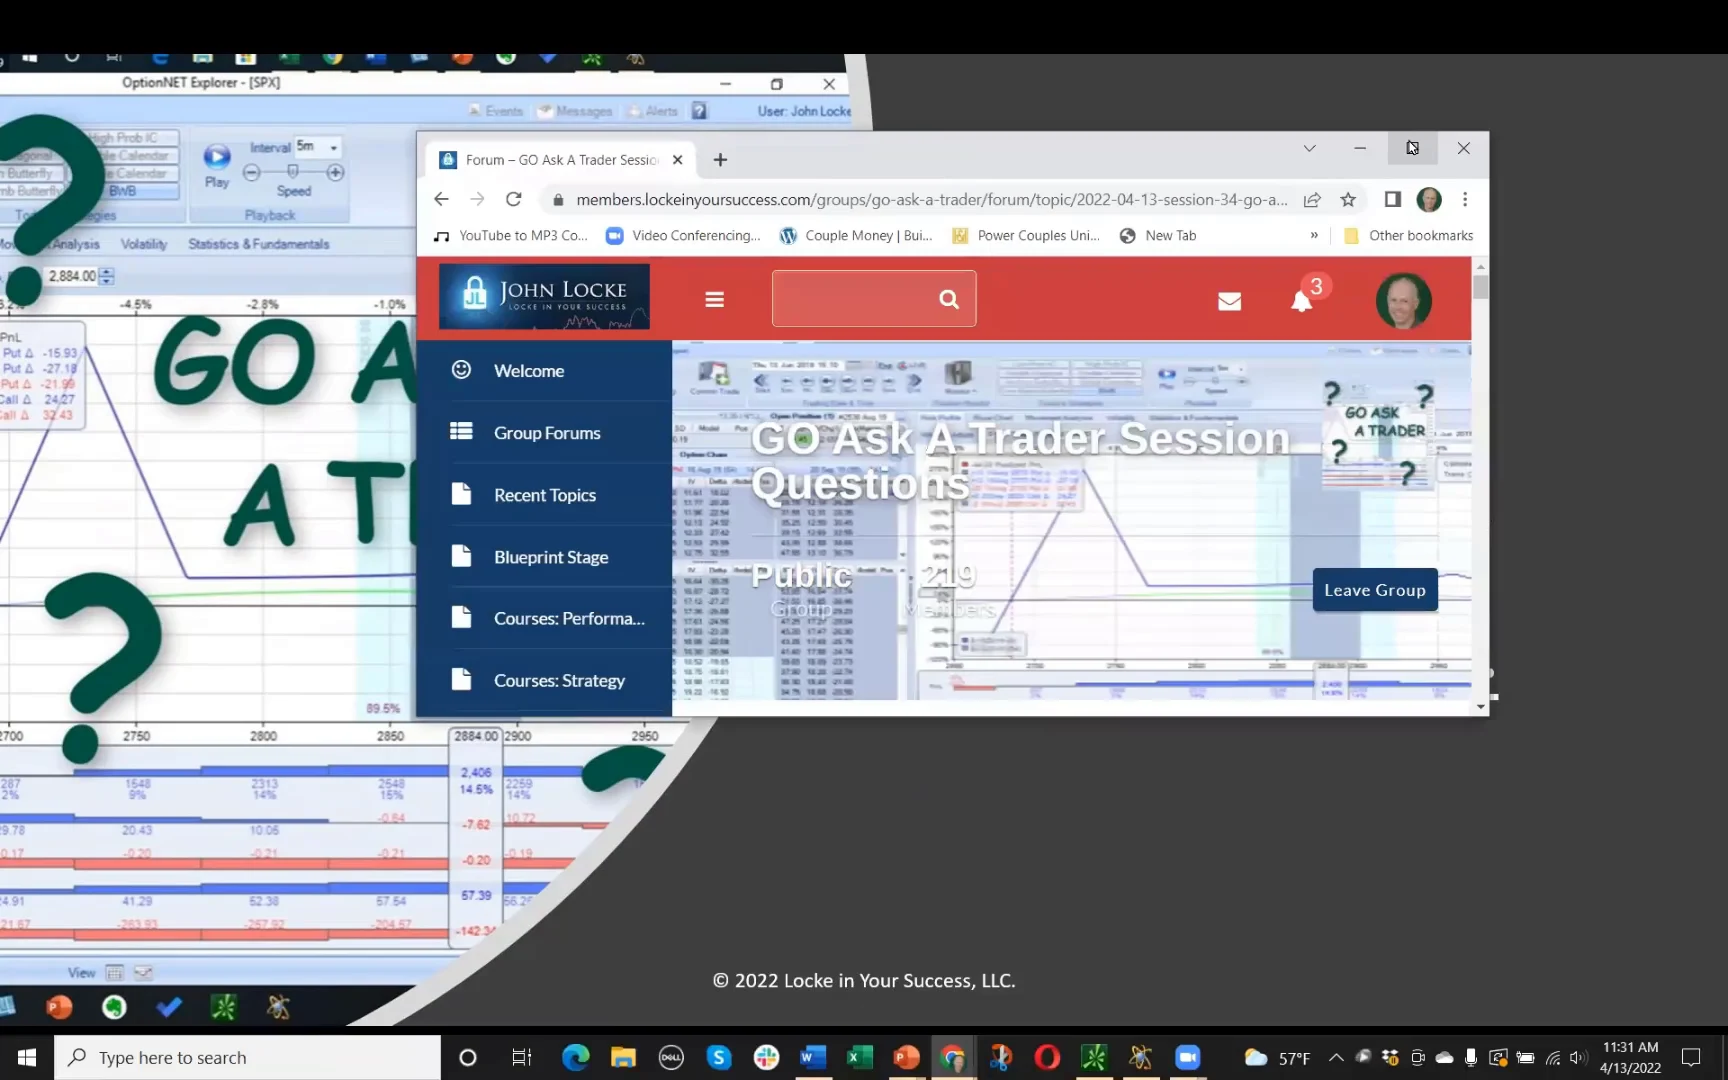Screen dimensions: 1728x1080
Task: Open Skype from the taskbar
Action: 718,1057
